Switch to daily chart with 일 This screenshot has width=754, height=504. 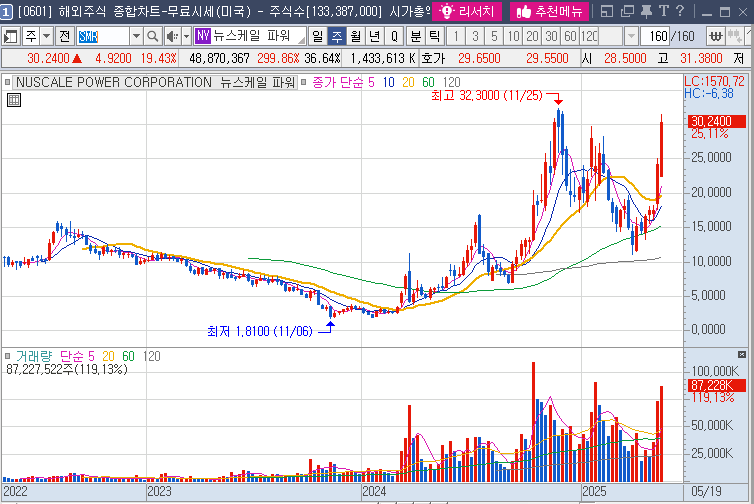coord(317,36)
